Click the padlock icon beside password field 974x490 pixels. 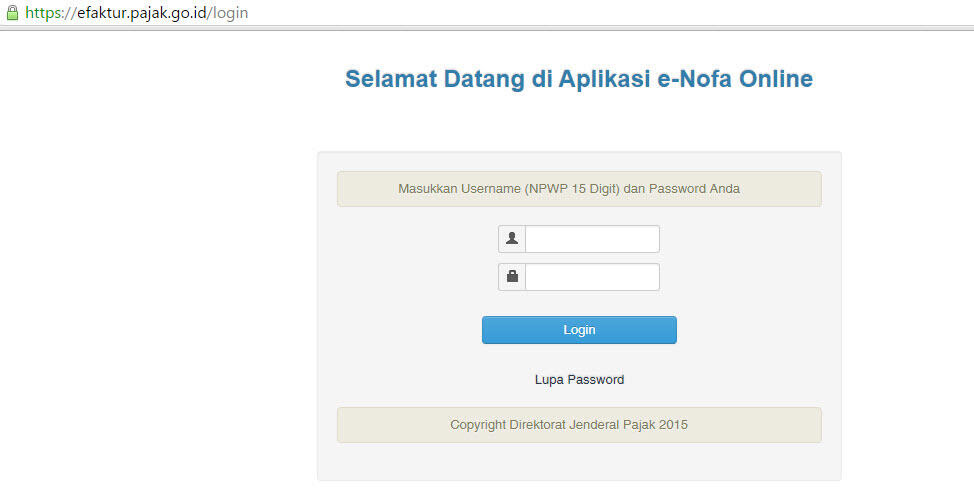(x=512, y=276)
